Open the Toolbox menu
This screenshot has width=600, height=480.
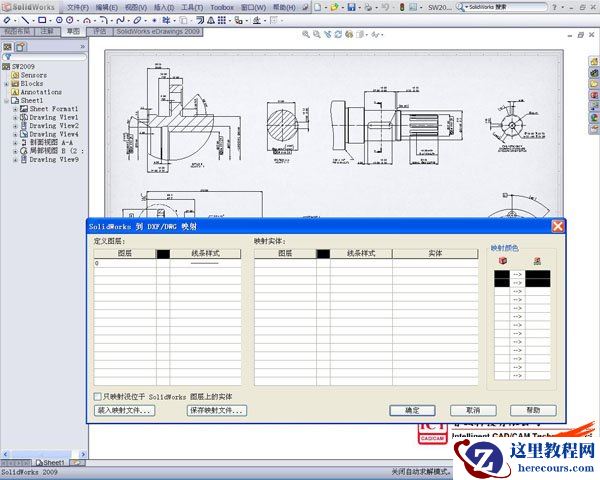(223, 7)
